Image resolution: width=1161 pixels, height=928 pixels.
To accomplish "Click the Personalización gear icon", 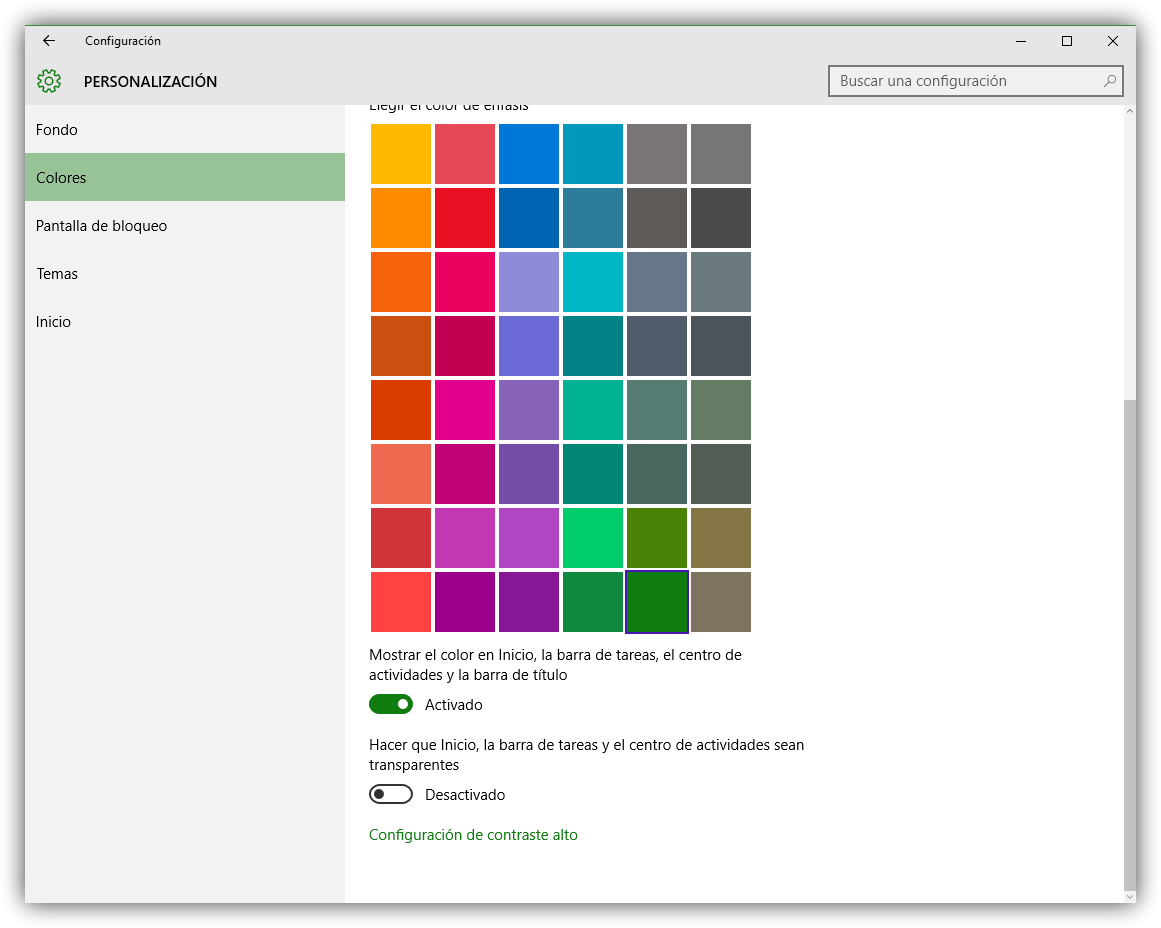I will pyautogui.click(x=49, y=81).
